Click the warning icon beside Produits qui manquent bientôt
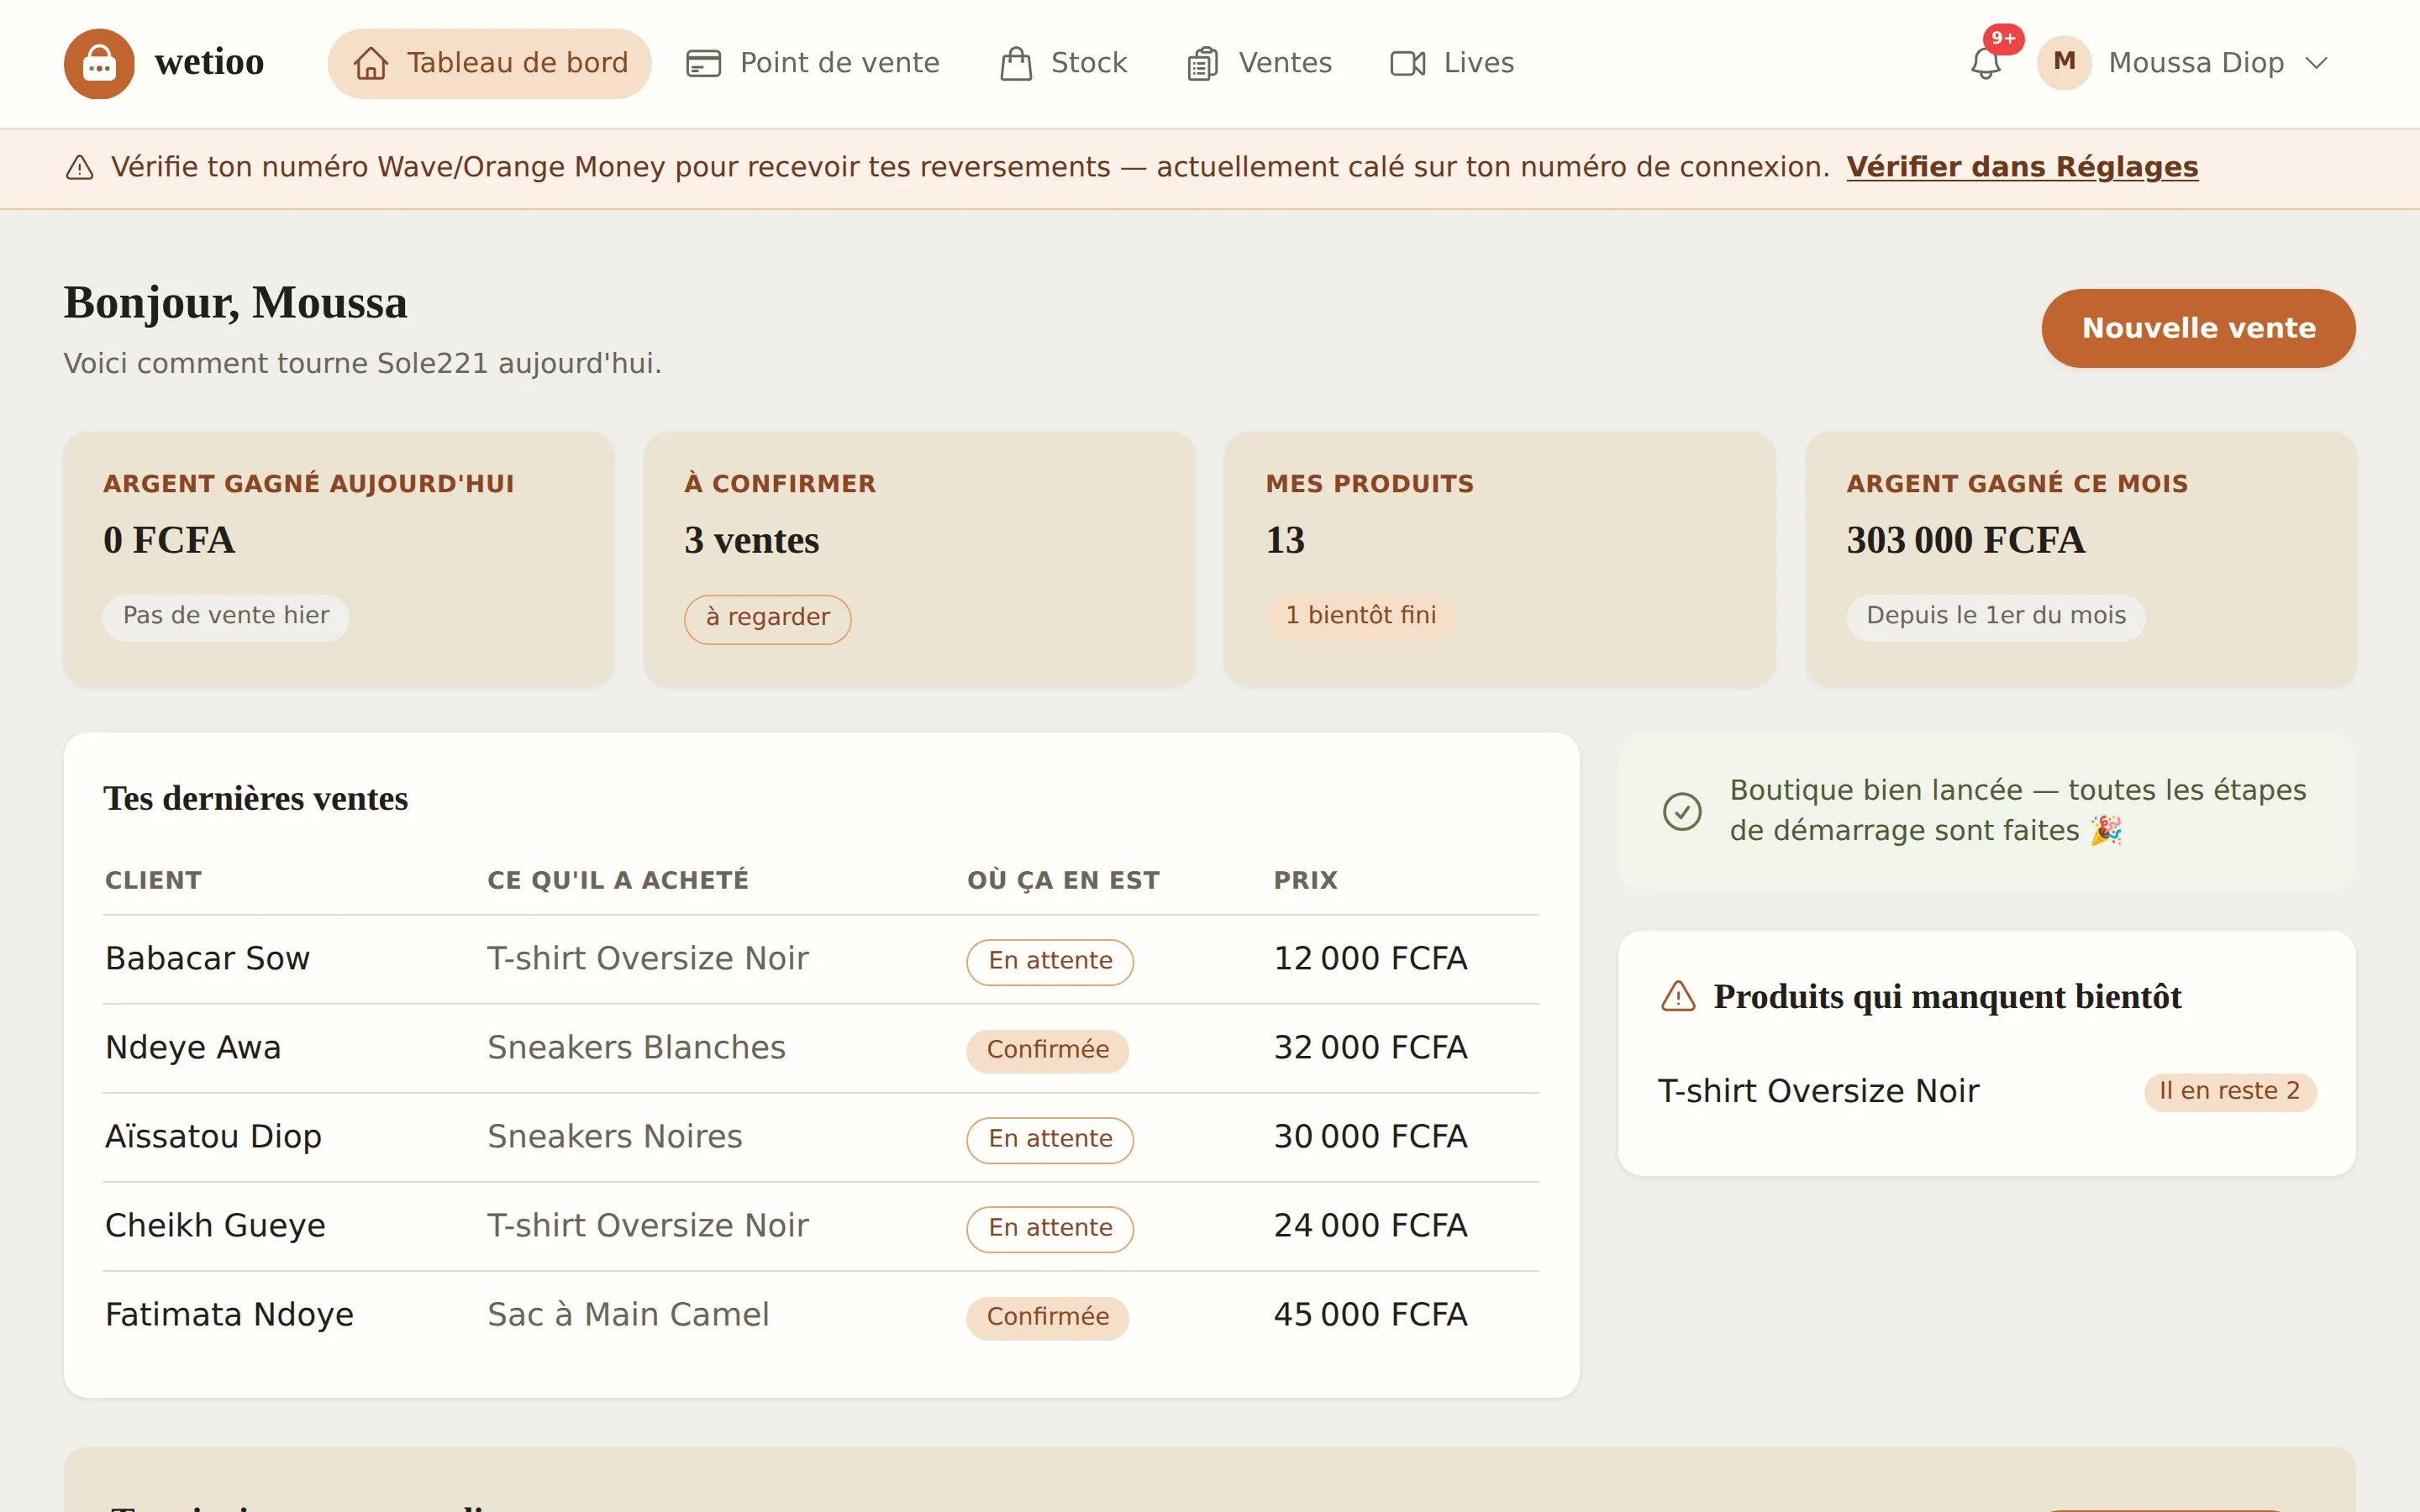This screenshot has width=2420, height=1512. point(1678,996)
